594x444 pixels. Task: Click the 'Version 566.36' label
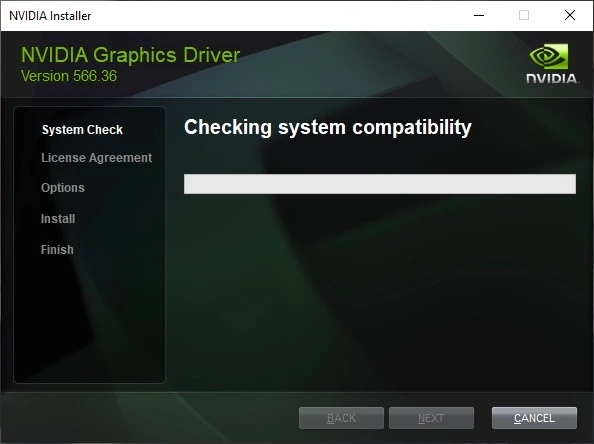(x=69, y=76)
